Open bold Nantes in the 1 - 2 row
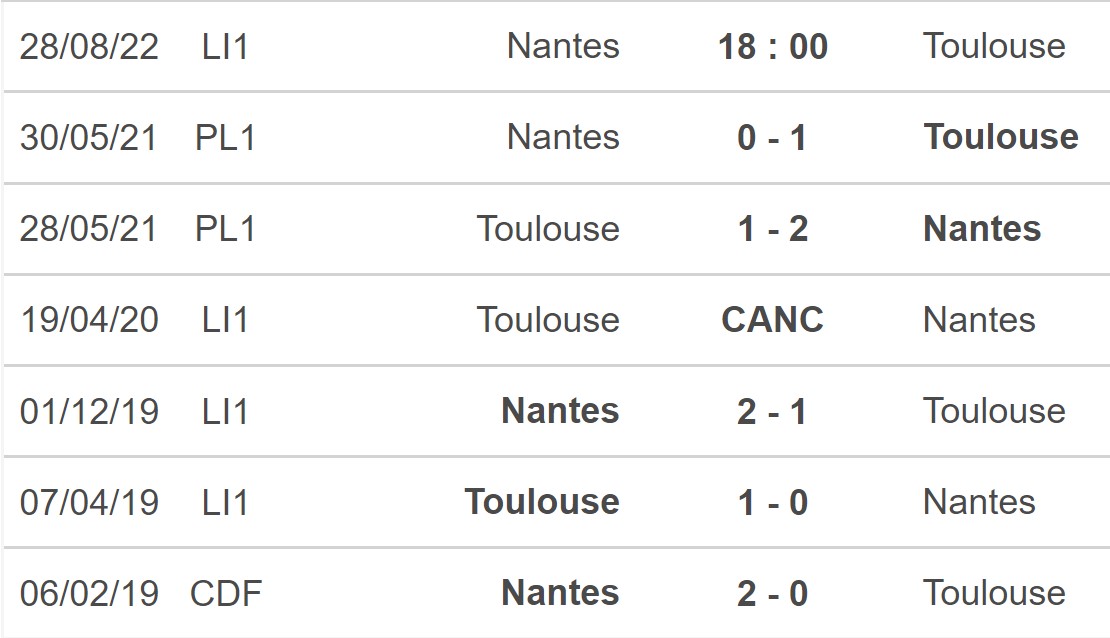 pos(982,229)
